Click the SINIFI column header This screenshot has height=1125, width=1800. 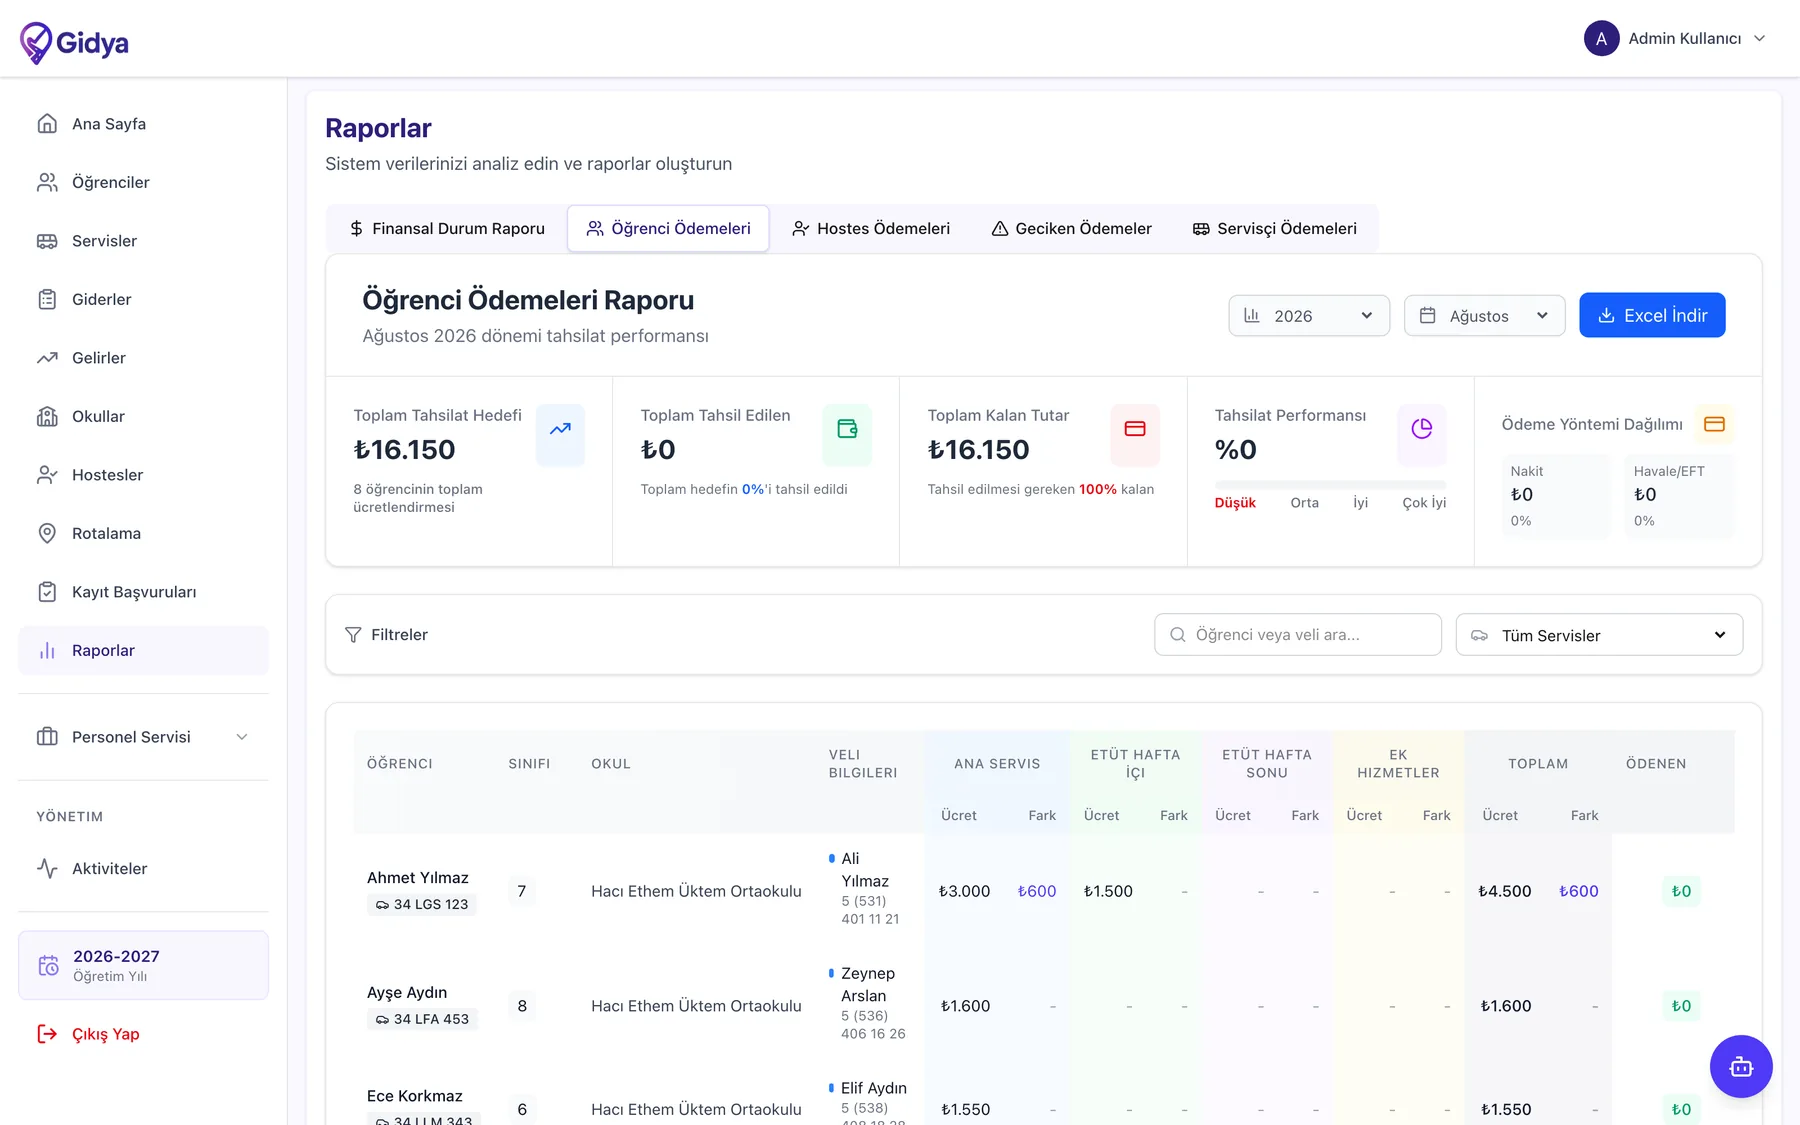(529, 764)
